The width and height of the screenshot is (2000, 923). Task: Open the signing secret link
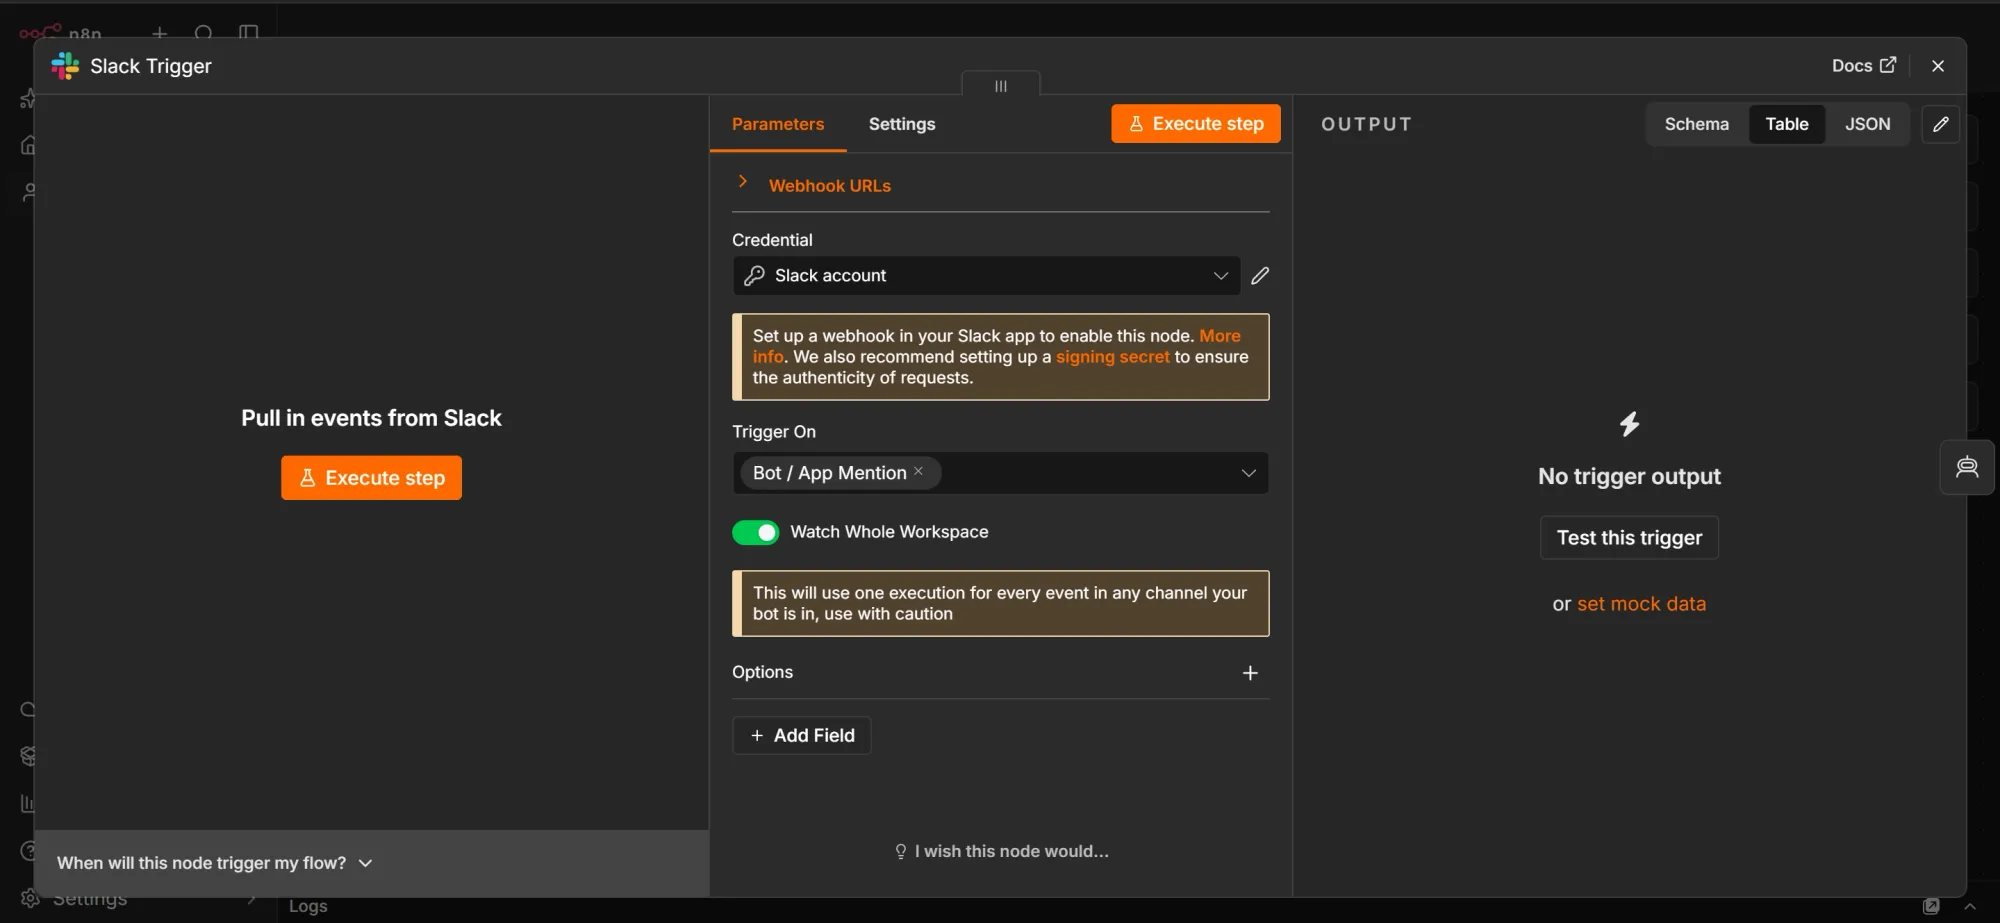pyautogui.click(x=1112, y=357)
